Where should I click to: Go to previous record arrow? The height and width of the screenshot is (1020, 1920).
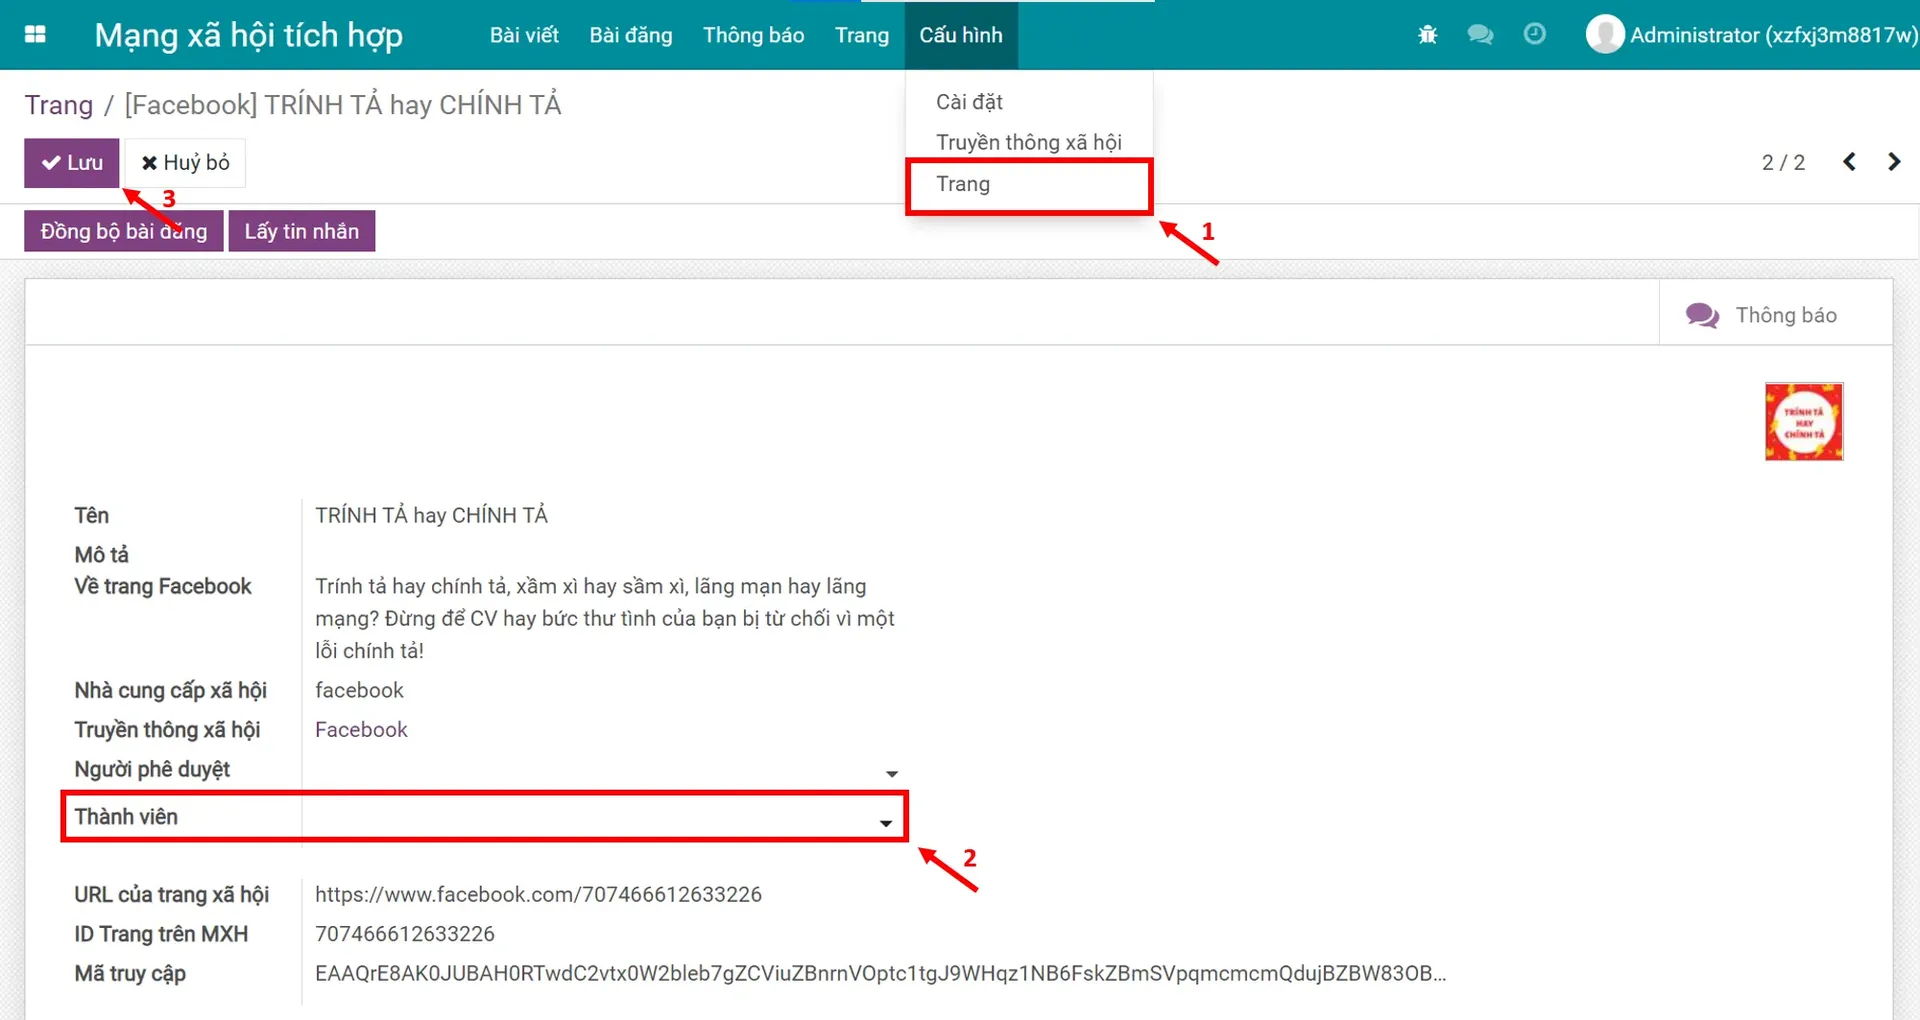point(1849,162)
